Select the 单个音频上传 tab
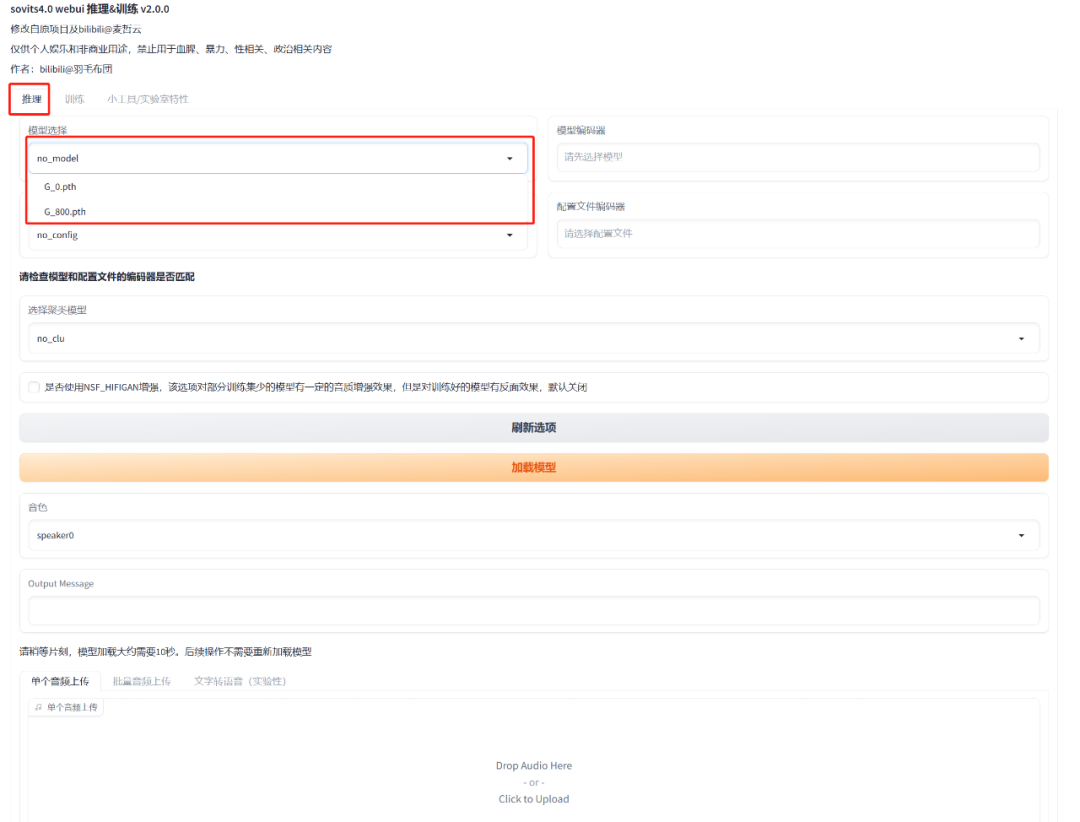 [x=60, y=681]
